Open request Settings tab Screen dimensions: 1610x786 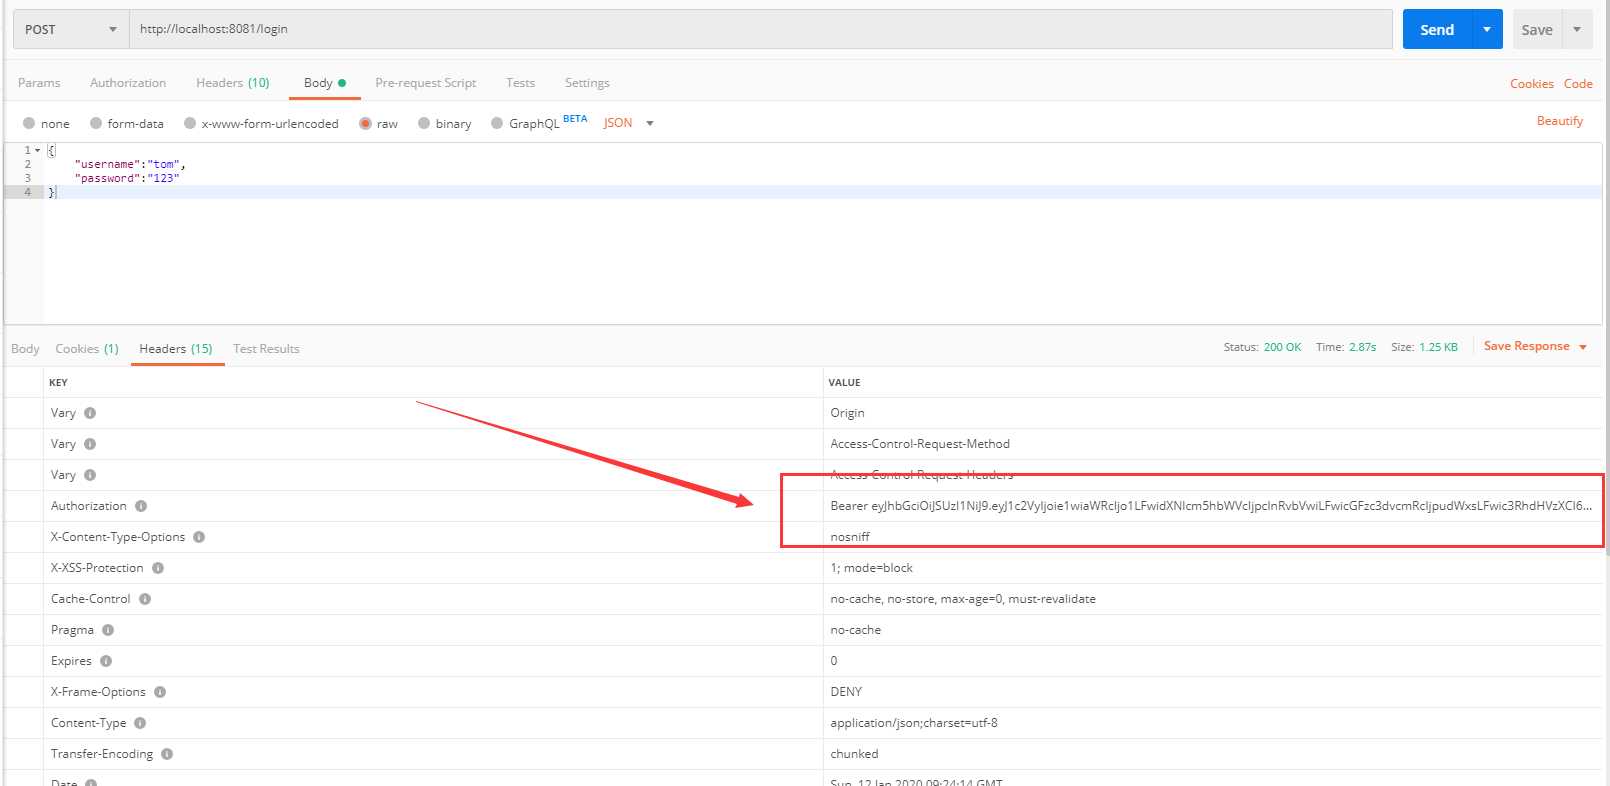point(587,83)
